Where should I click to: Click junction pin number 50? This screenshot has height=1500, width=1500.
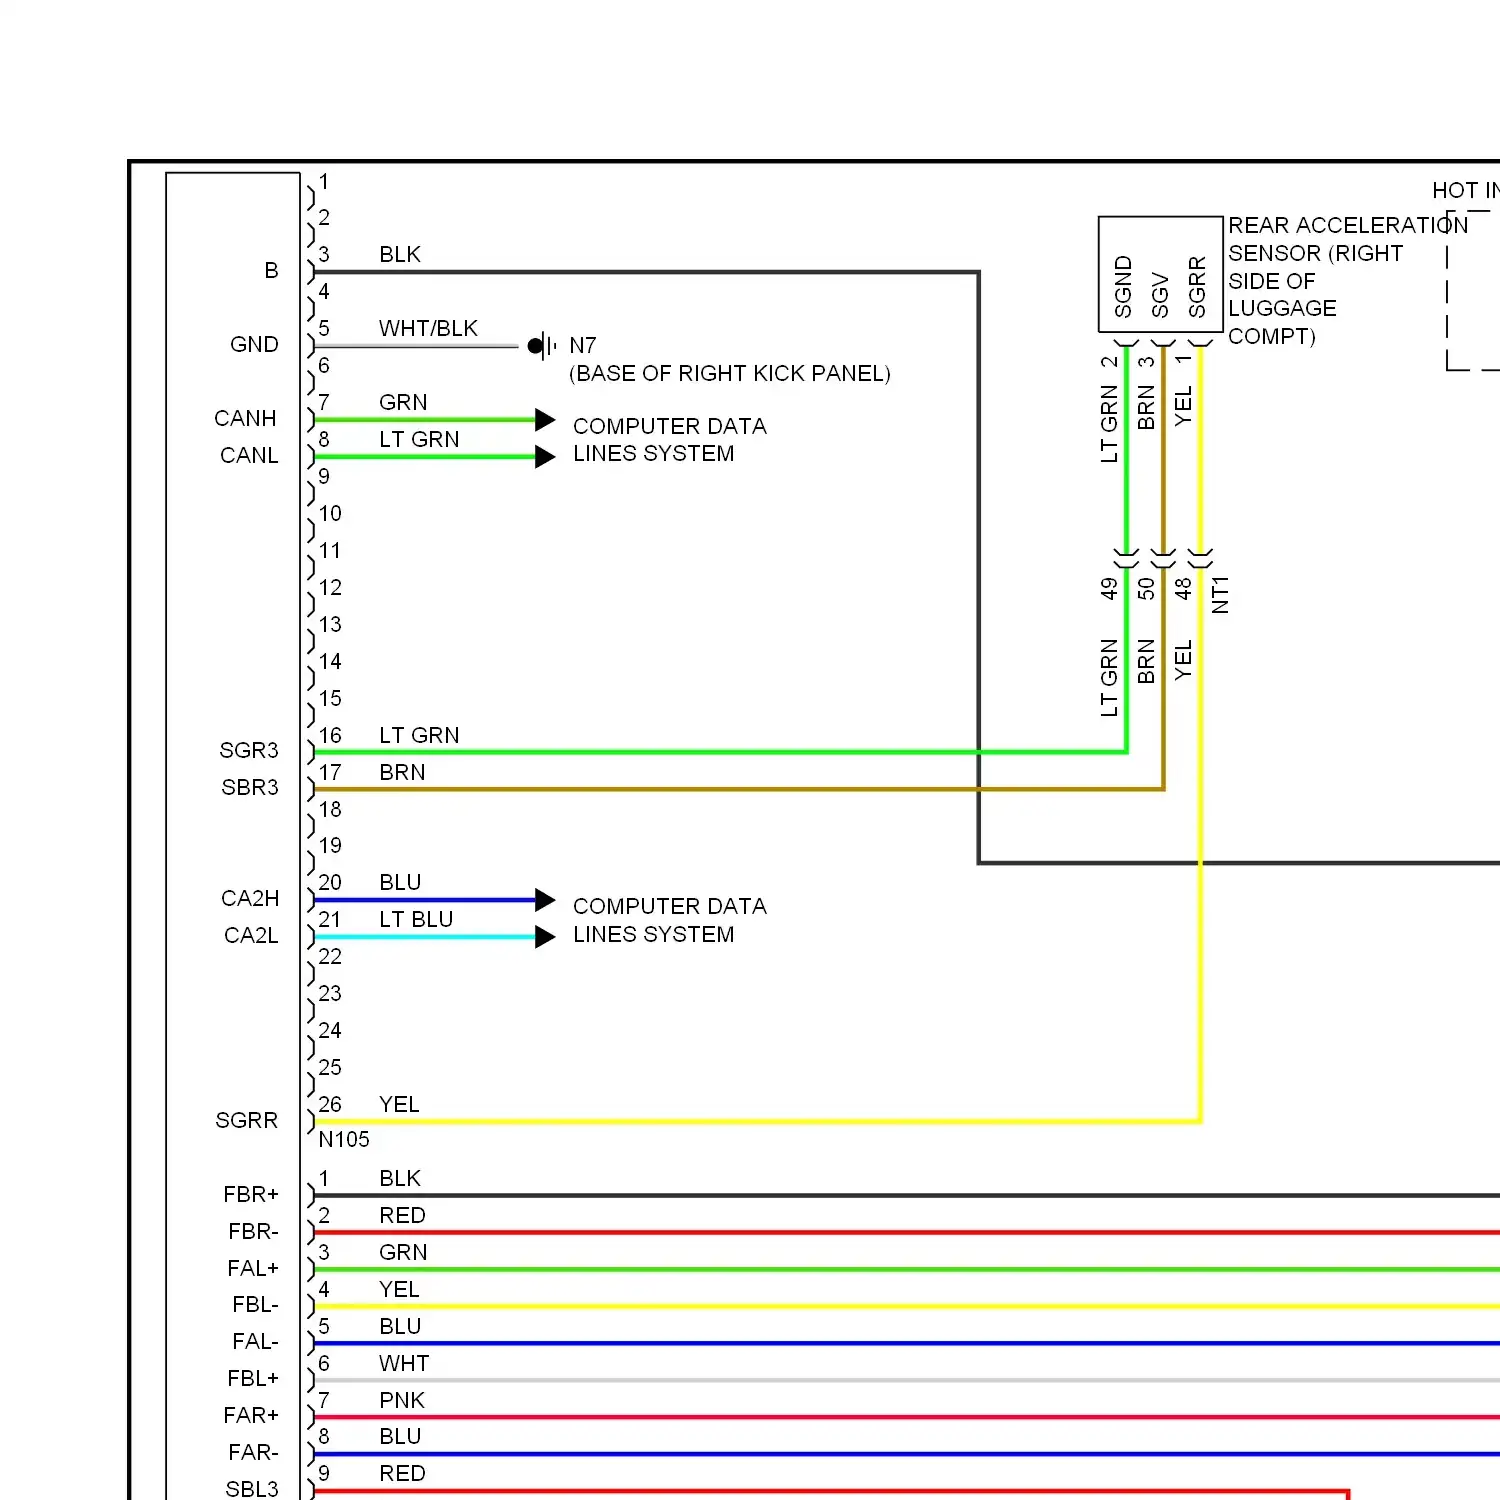1146,589
